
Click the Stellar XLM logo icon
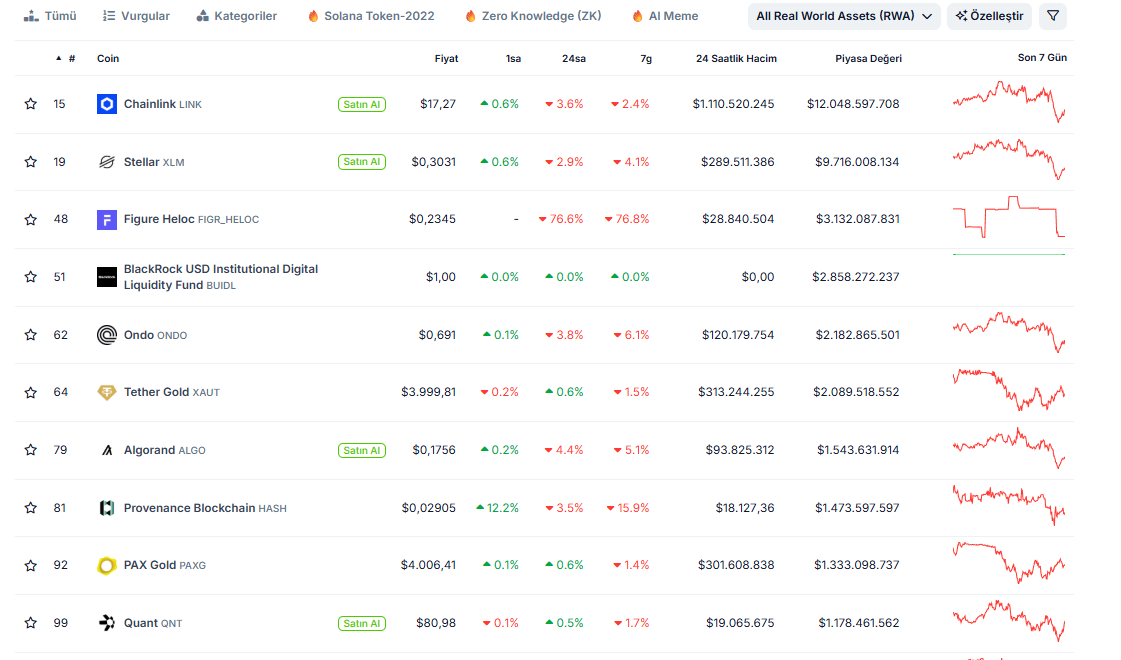coord(107,162)
